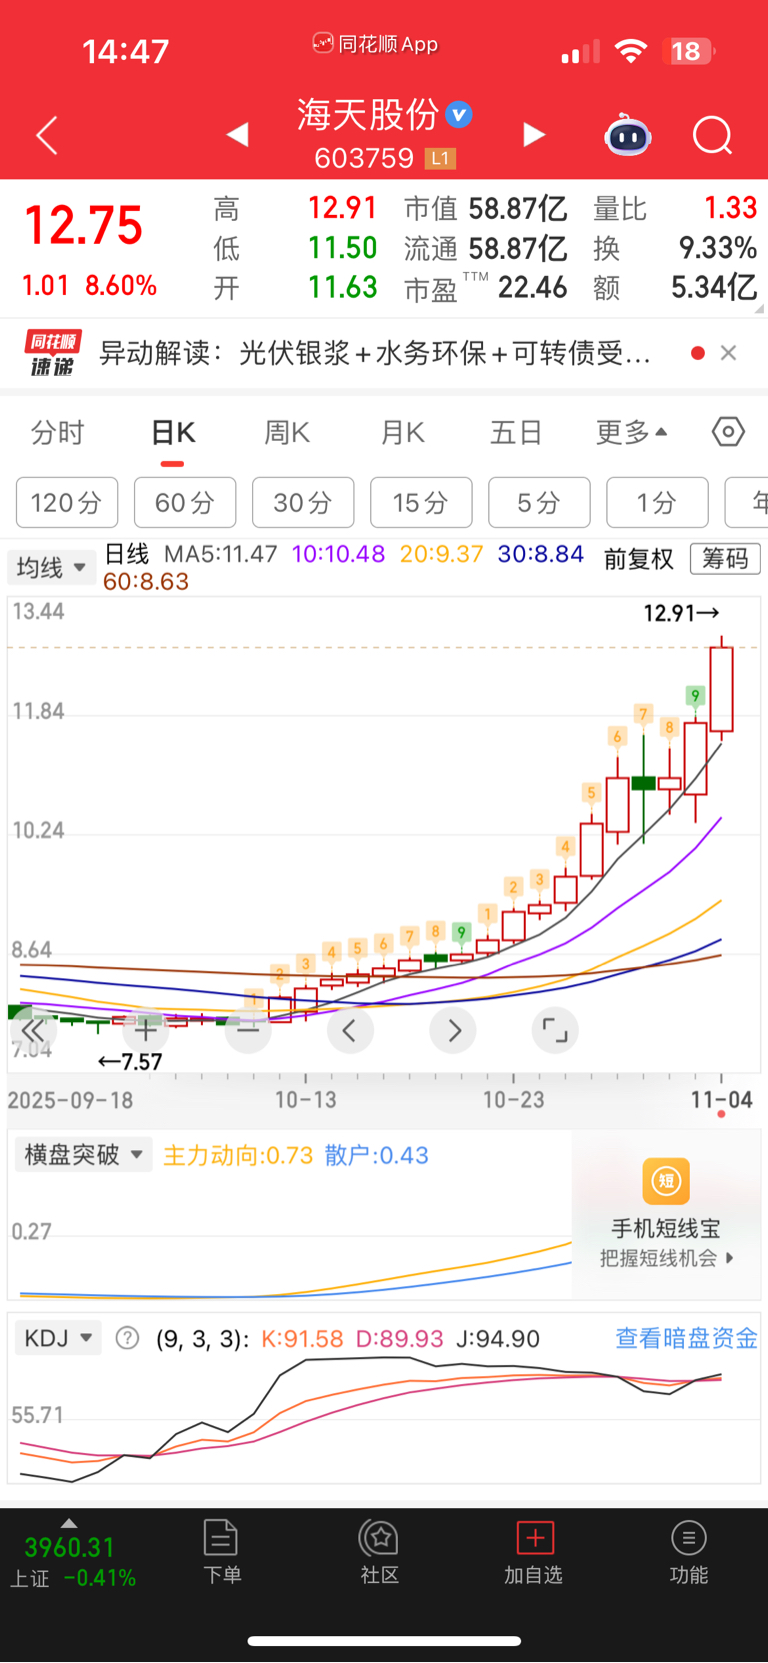The width and height of the screenshot is (768, 1663).
Task: Tap 把握短线机会 link
Action: point(667,1258)
